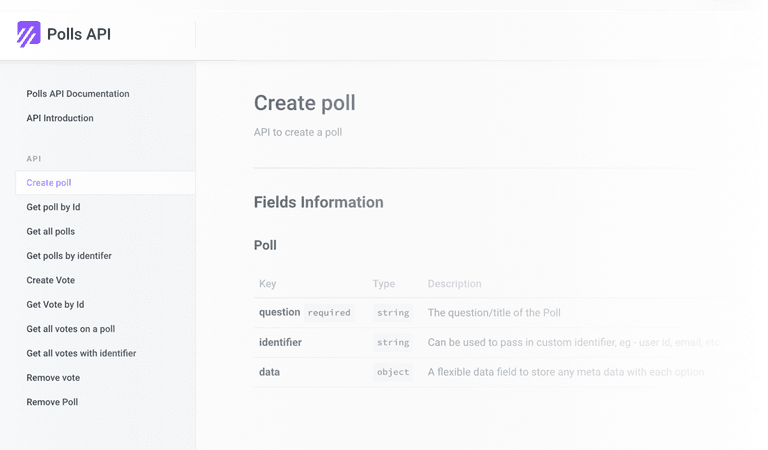The image size is (768, 450).
Task: Click the Polls API title text
Action: tap(79, 35)
